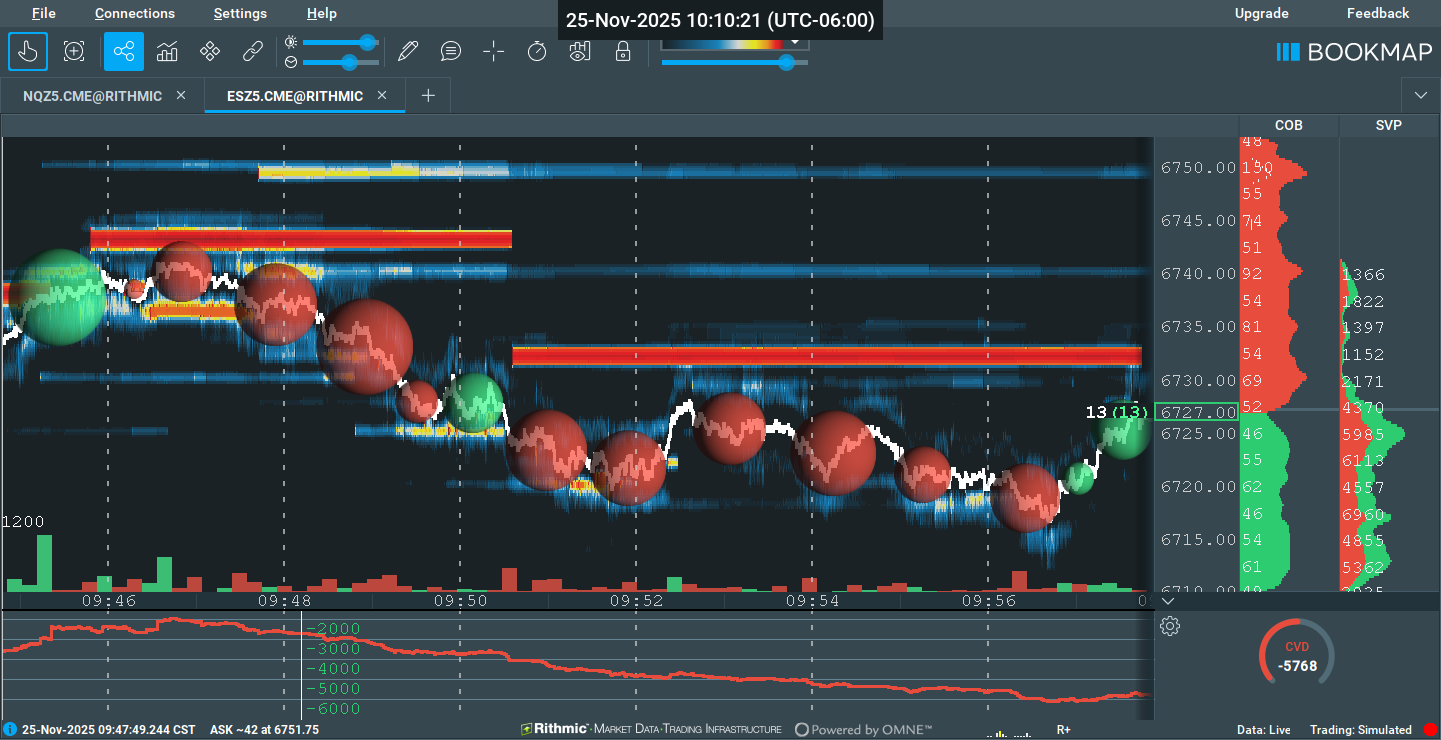Image resolution: width=1441 pixels, height=740 pixels.
Task: Select the pencil drawing tool
Action: (407, 51)
